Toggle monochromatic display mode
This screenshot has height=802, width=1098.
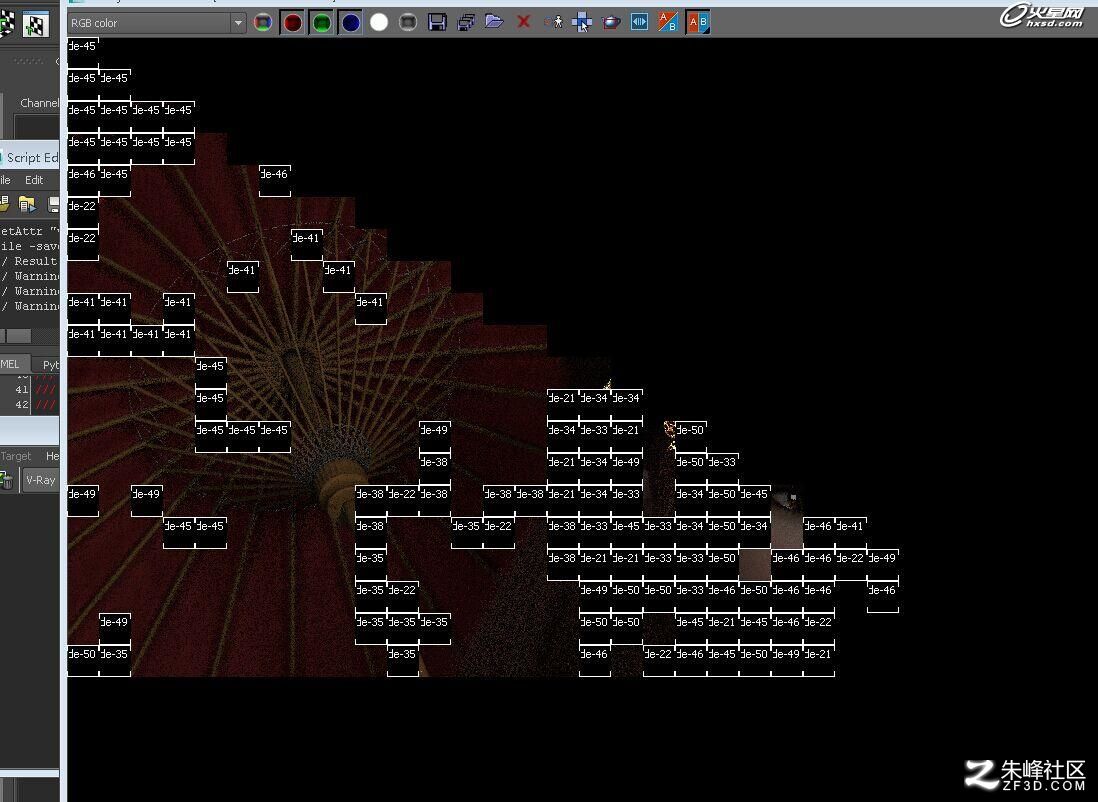(x=408, y=23)
